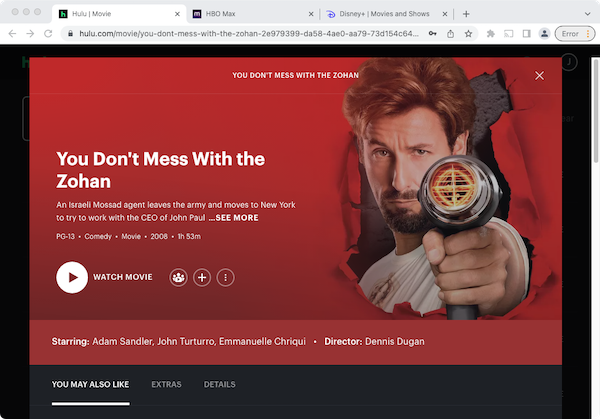This screenshot has height=419, width=600.
Task: Click the top banner title text
Action: (x=295, y=75)
